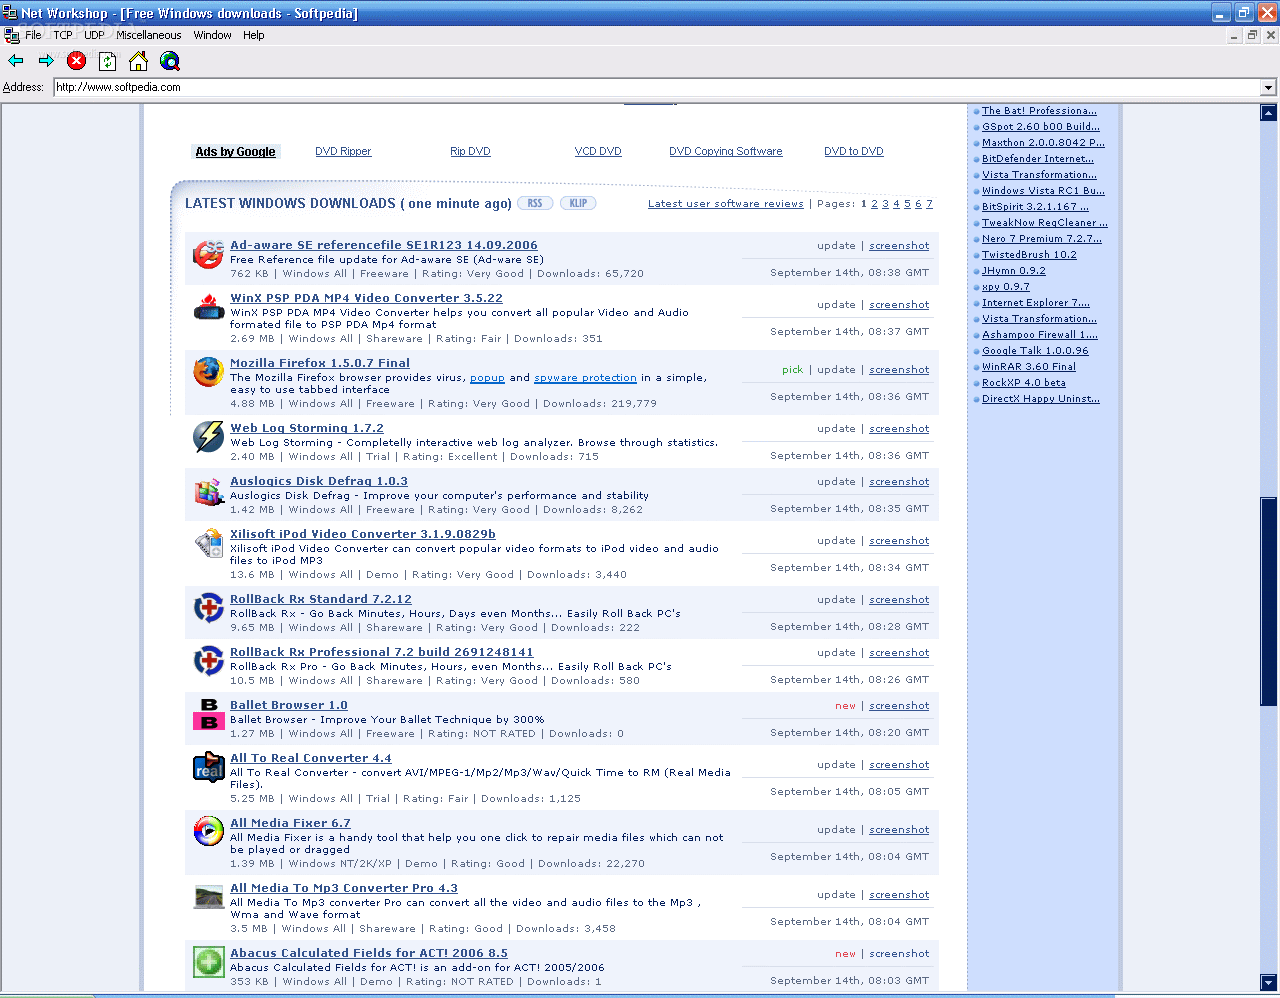Click the Search globe toolbar icon
The height and width of the screenshot is (998, 1280).
pos(170,61)
